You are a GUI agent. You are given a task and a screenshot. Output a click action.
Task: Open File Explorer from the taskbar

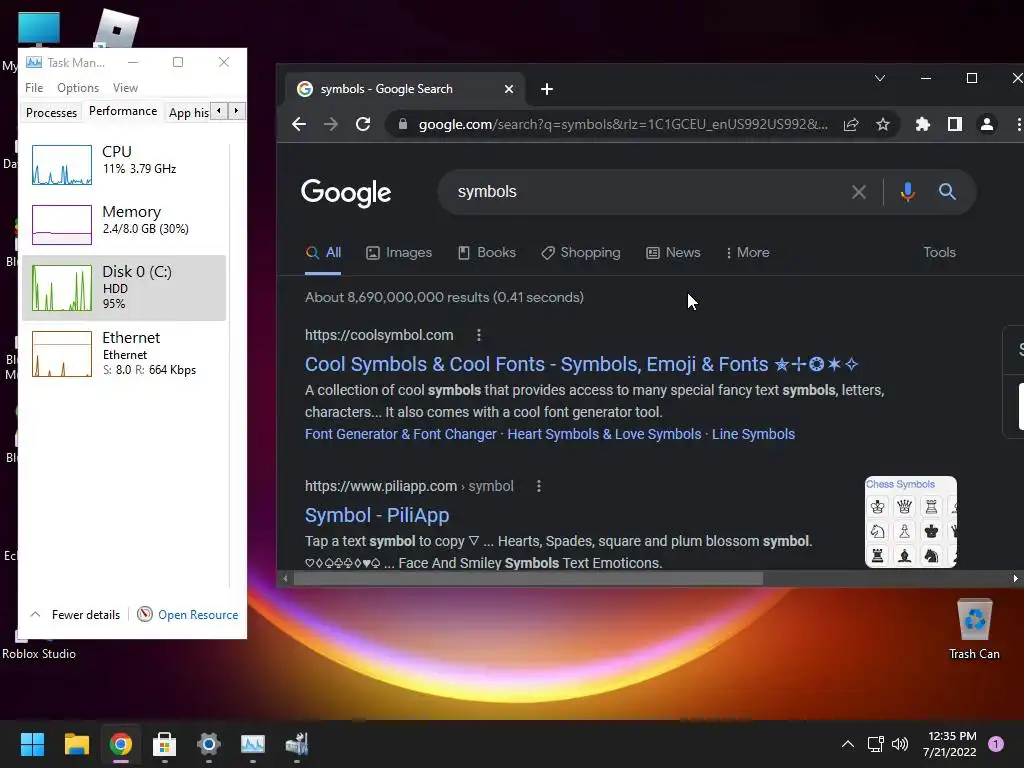coord(76,744)
